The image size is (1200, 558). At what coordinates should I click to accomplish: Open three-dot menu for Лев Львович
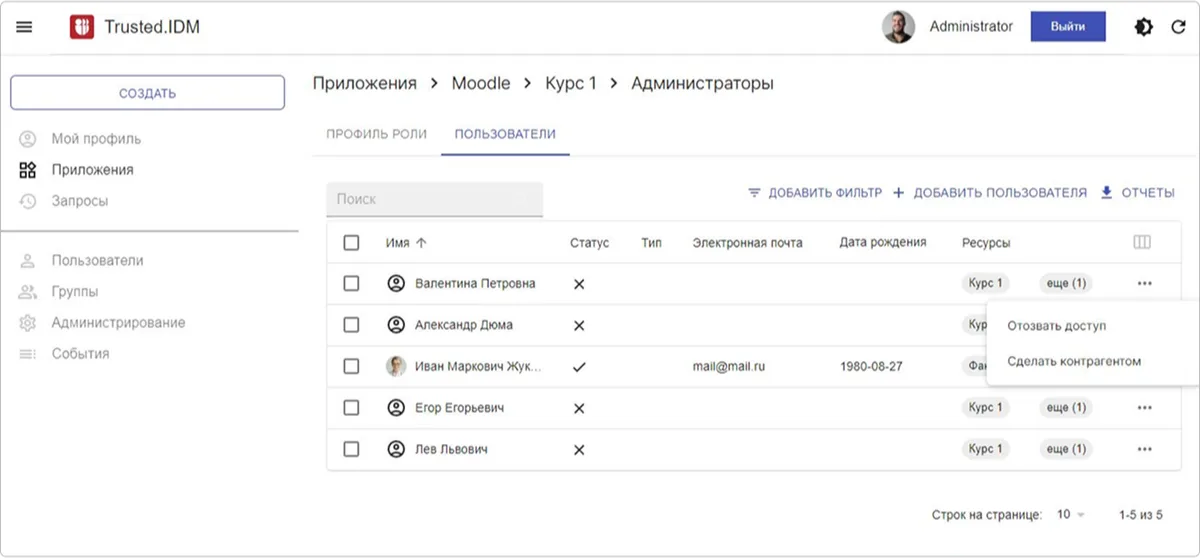tap(1145, 450)
